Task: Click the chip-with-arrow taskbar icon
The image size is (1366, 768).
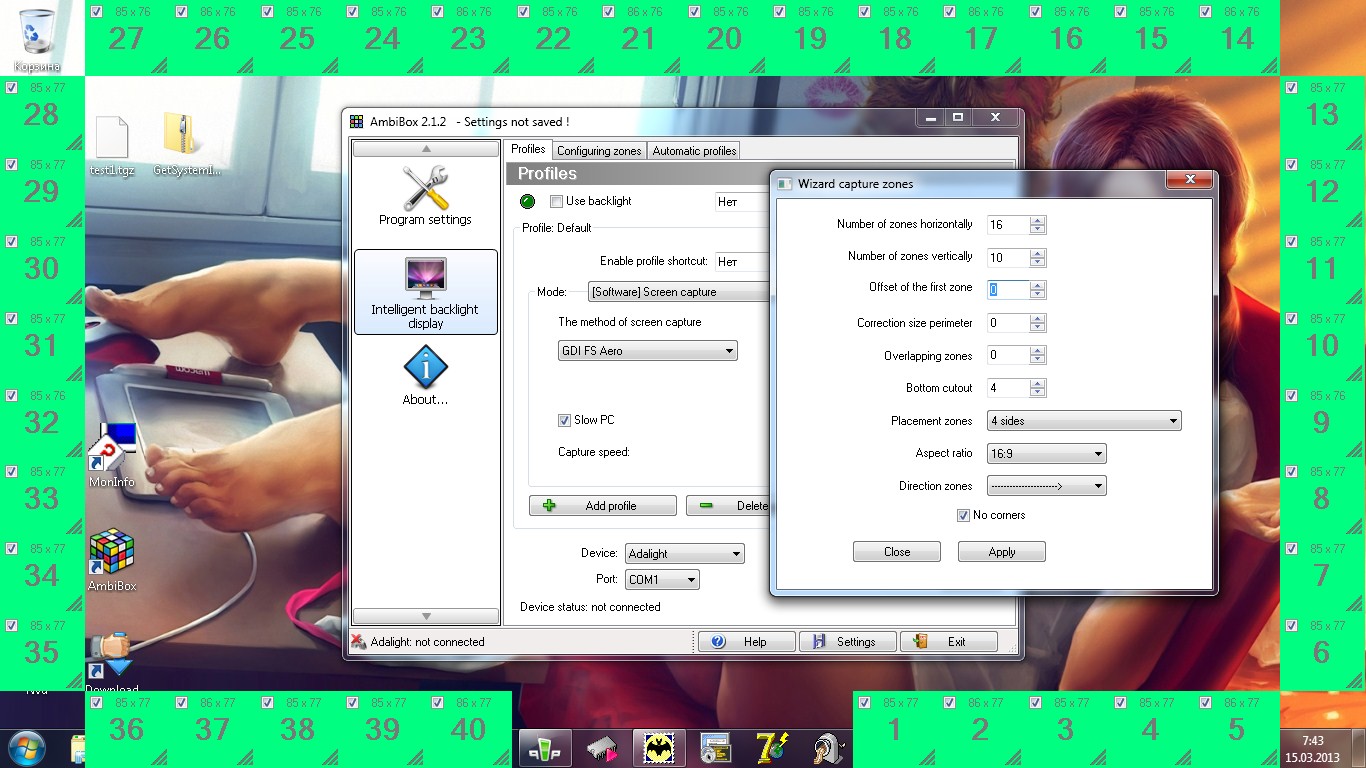Action: 601,748
